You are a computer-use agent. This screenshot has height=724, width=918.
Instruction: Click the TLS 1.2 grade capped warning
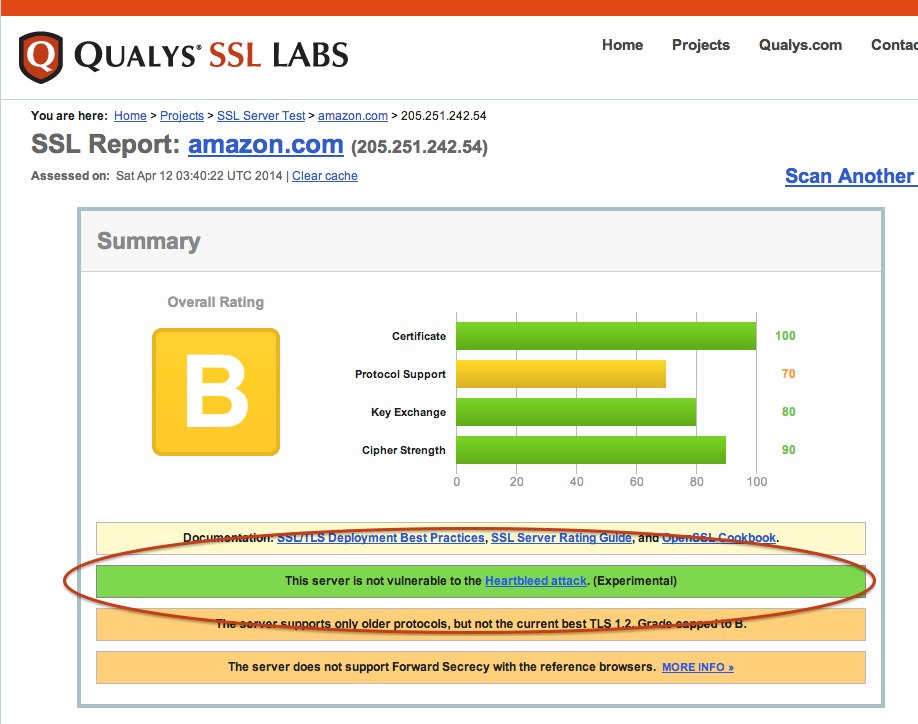[x=481, y=624]
